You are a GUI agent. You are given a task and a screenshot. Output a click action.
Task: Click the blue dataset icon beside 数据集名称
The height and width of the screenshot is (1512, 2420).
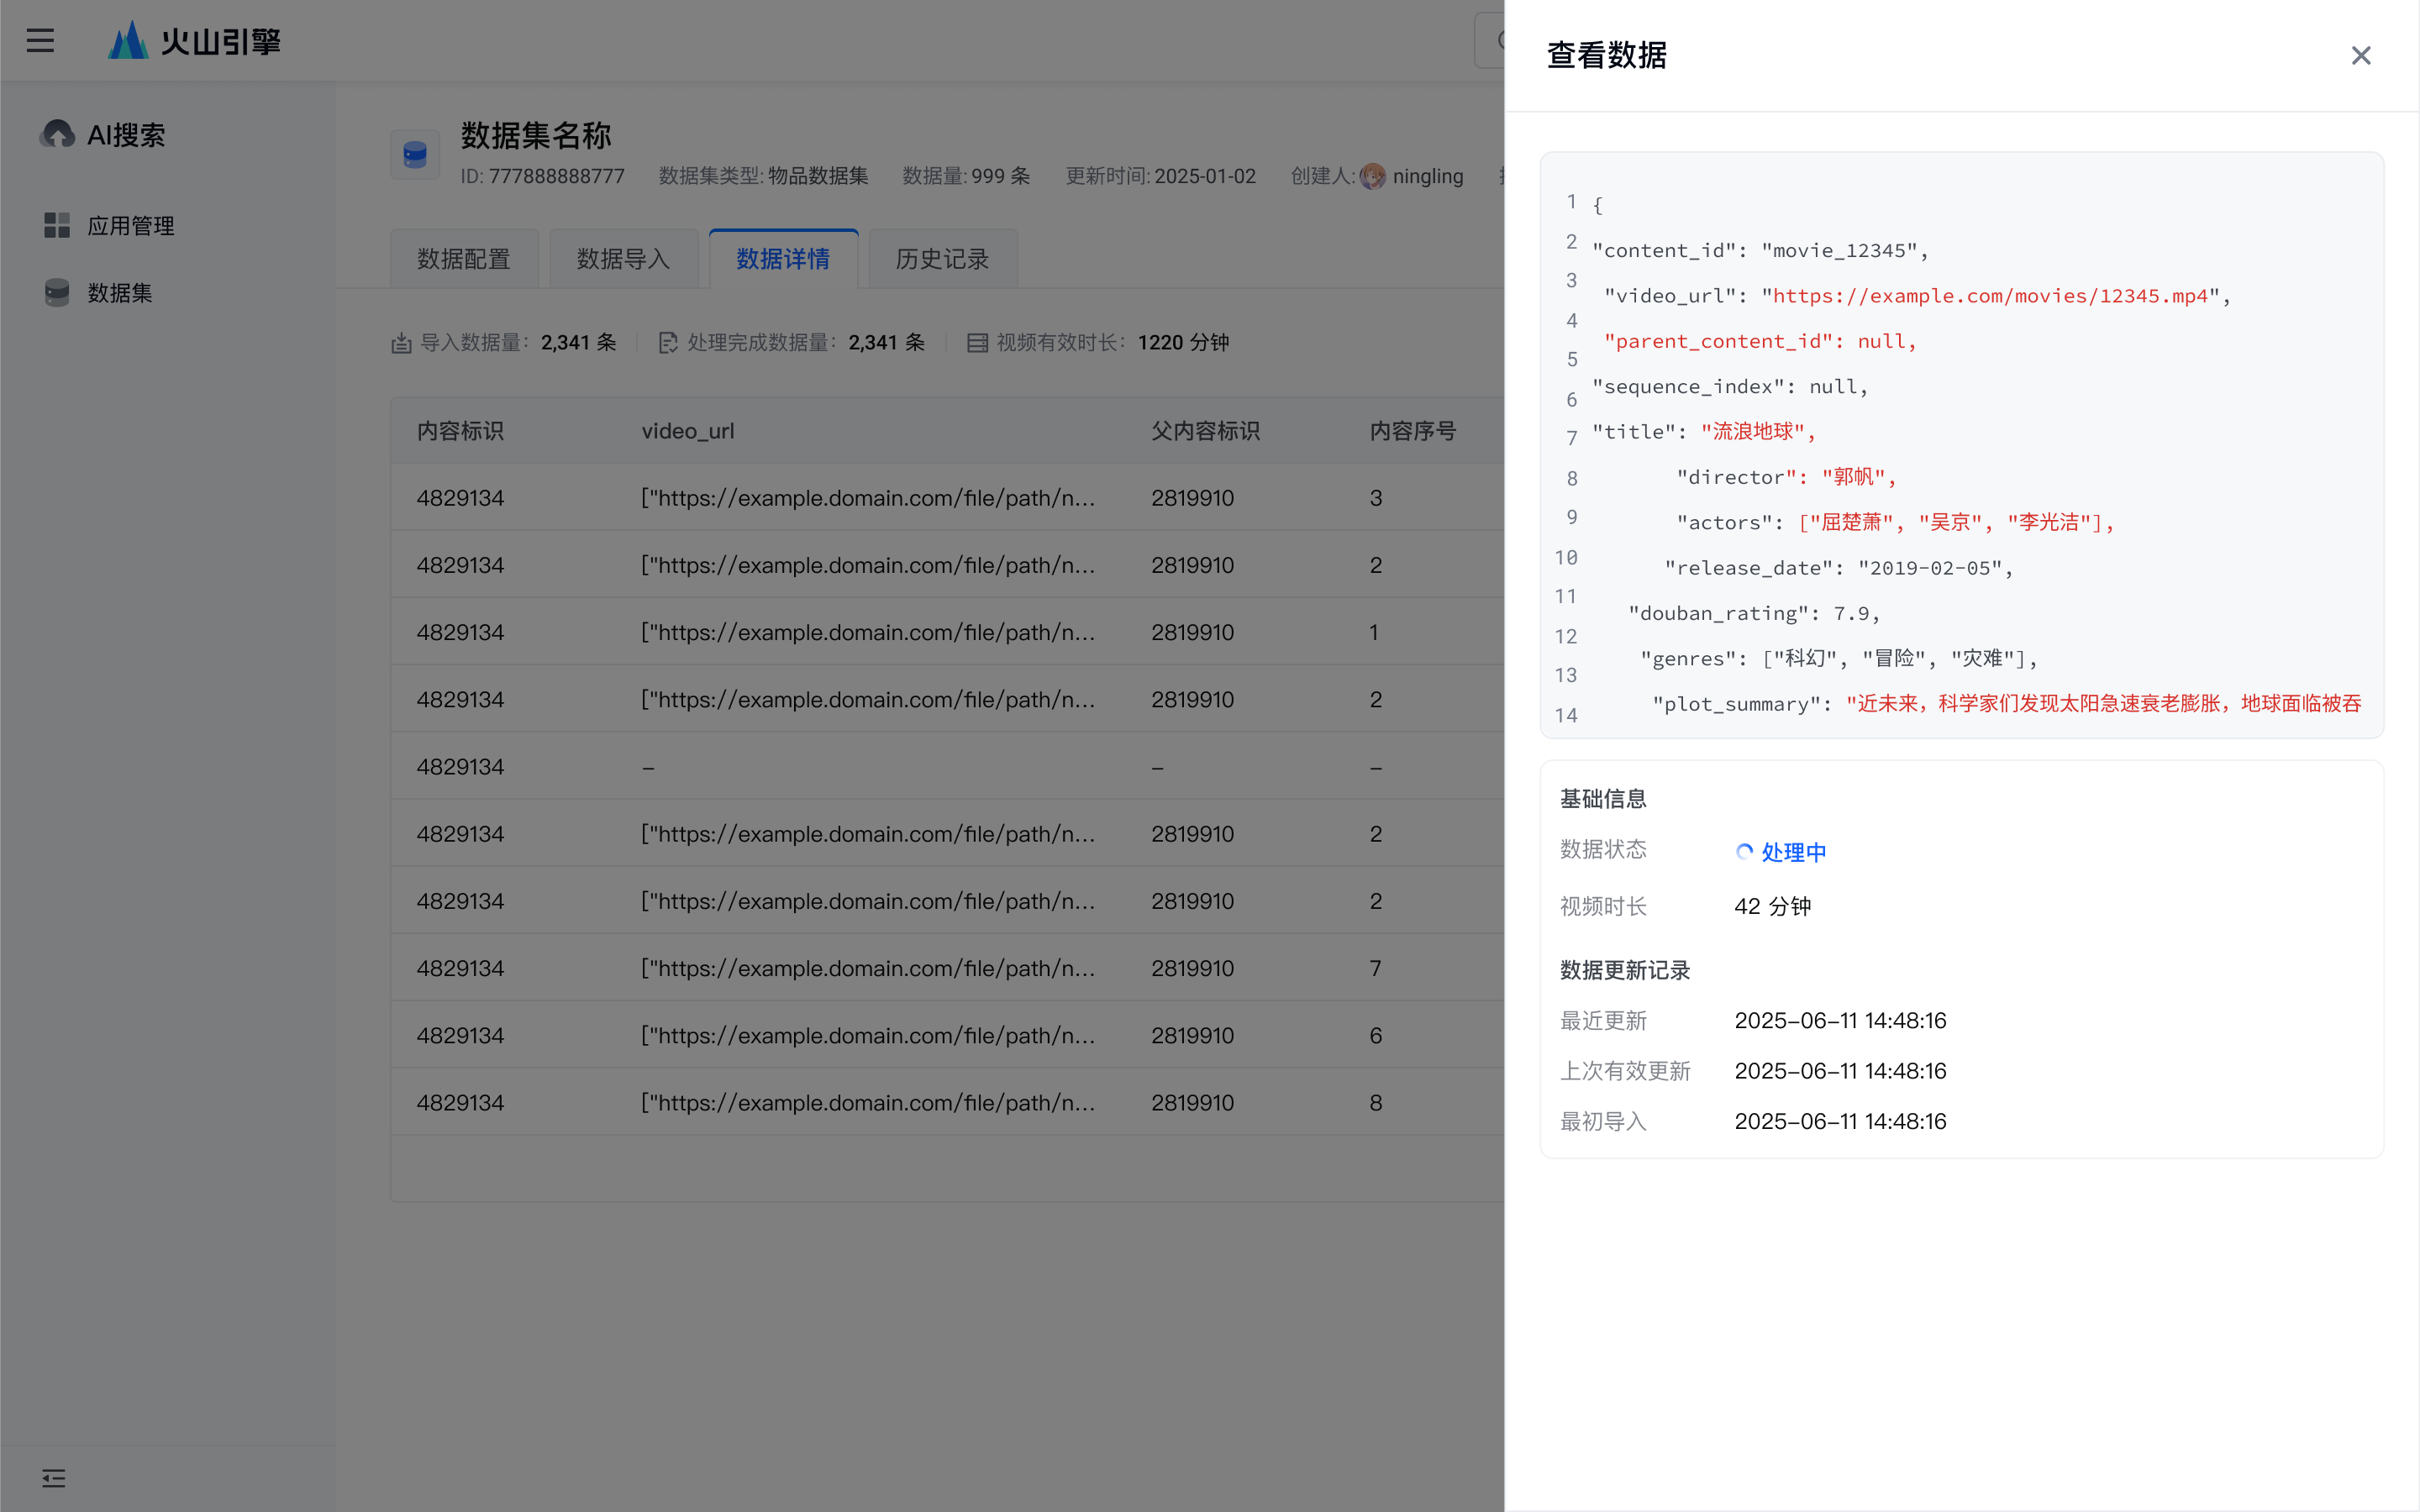[x=415, y=155]
